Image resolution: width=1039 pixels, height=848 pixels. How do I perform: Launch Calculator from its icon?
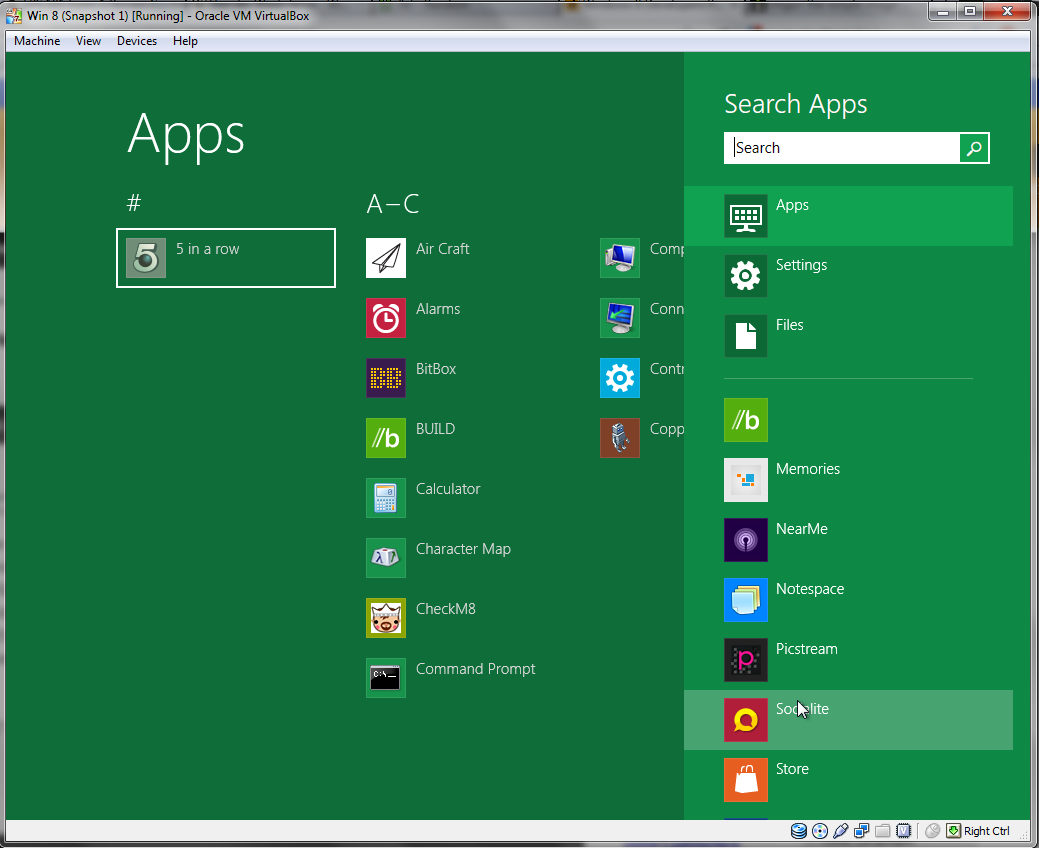(x=386, y=498)
